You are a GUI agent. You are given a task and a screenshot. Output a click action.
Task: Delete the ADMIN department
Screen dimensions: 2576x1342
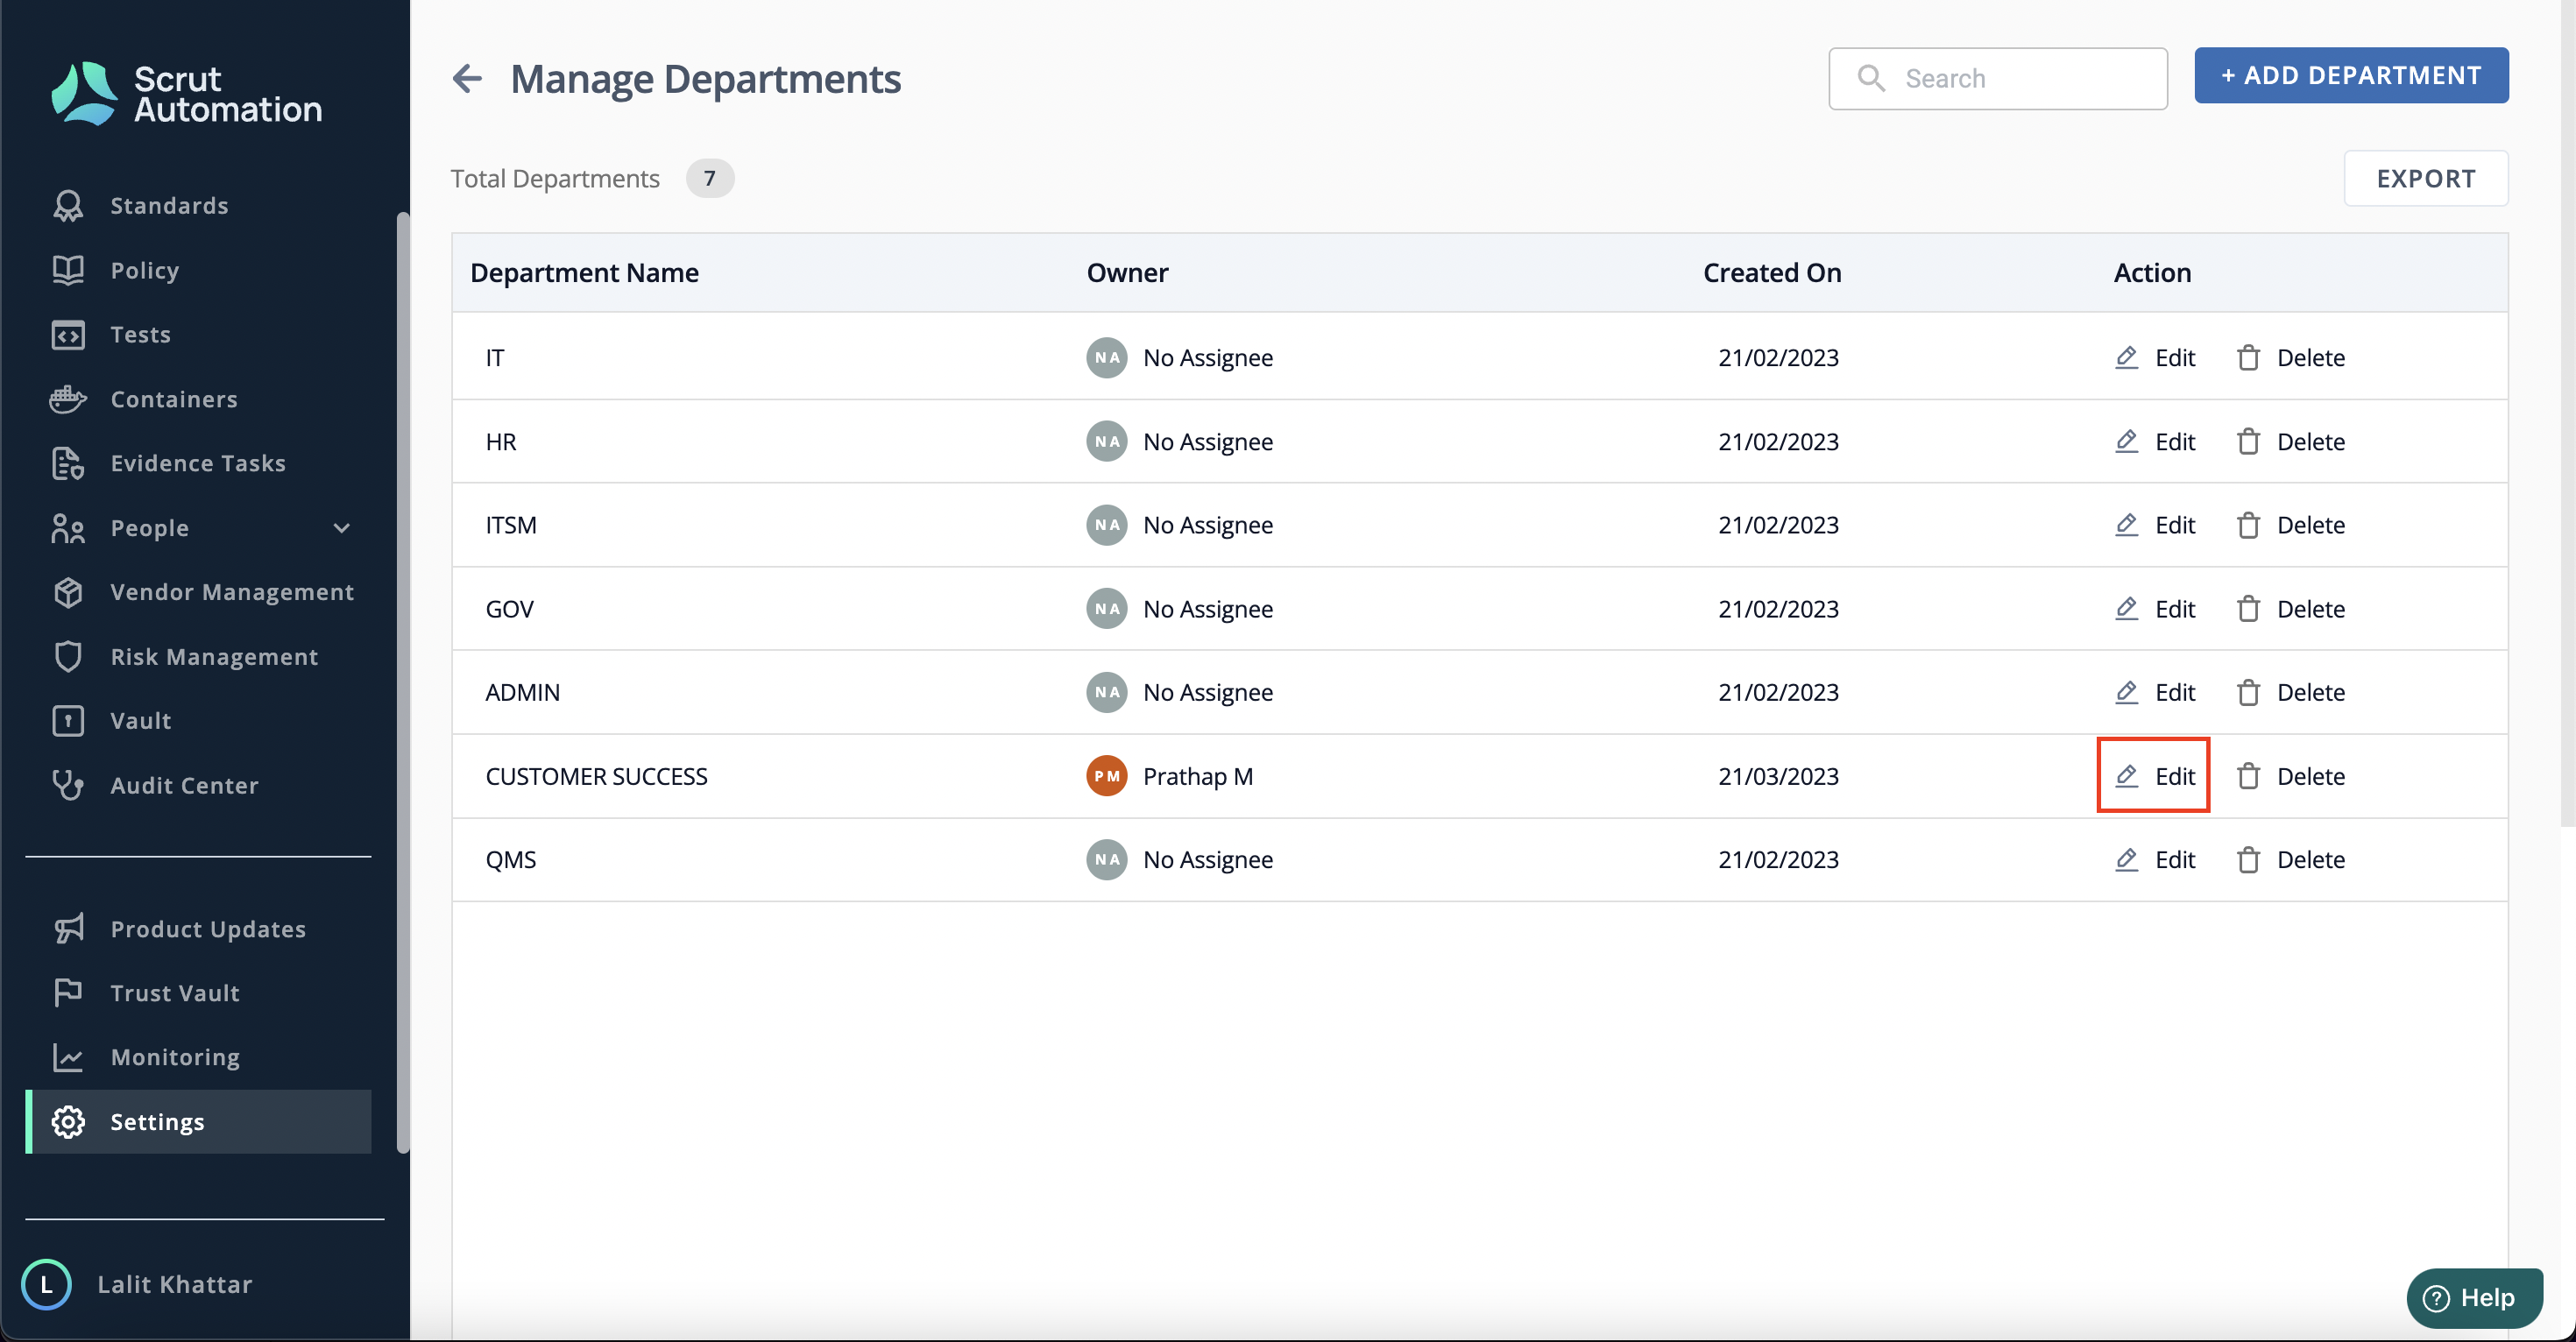click(2290, 691)
